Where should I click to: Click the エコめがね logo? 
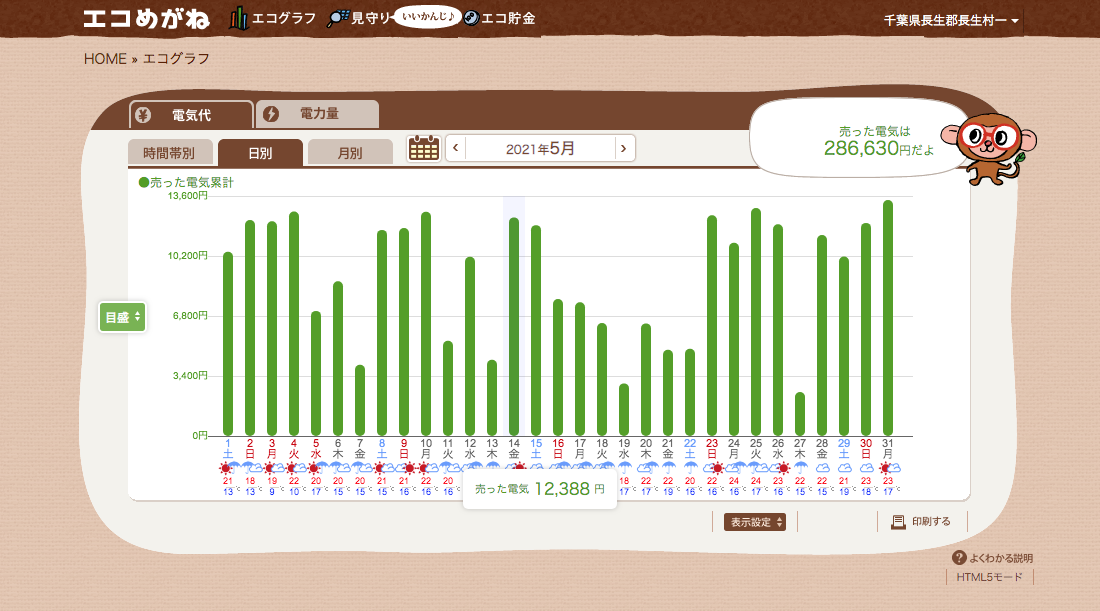[x=146, y=18]
